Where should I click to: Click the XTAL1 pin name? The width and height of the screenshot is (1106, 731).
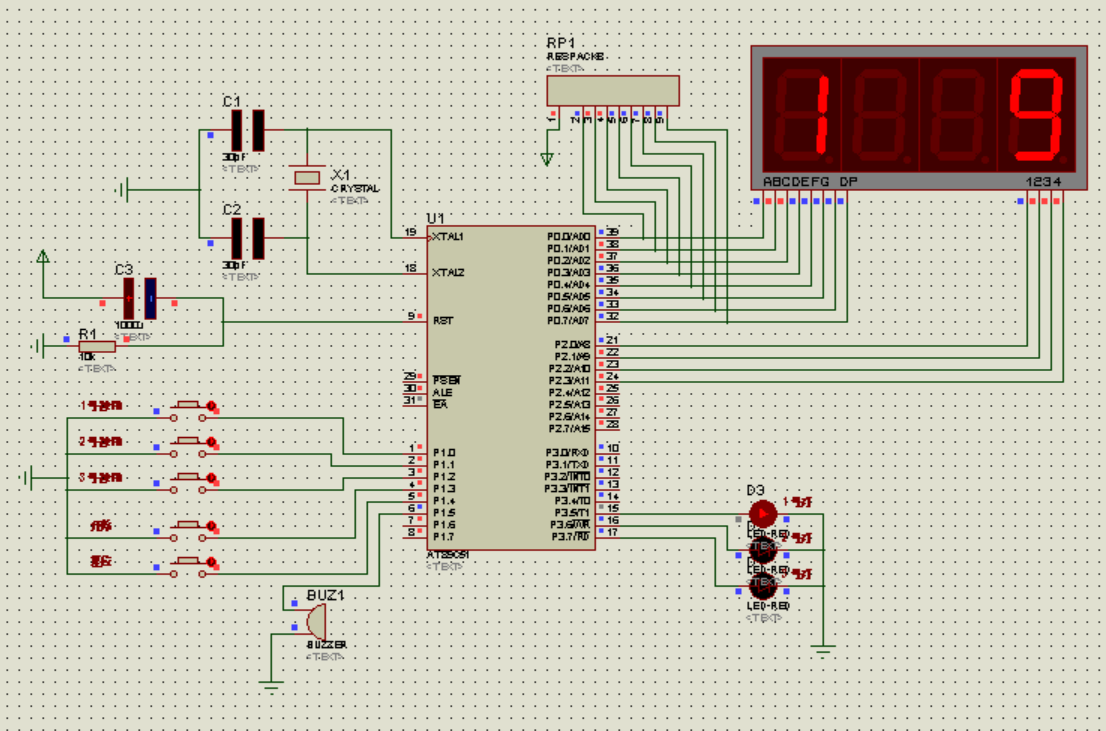[x=448, y=237]
